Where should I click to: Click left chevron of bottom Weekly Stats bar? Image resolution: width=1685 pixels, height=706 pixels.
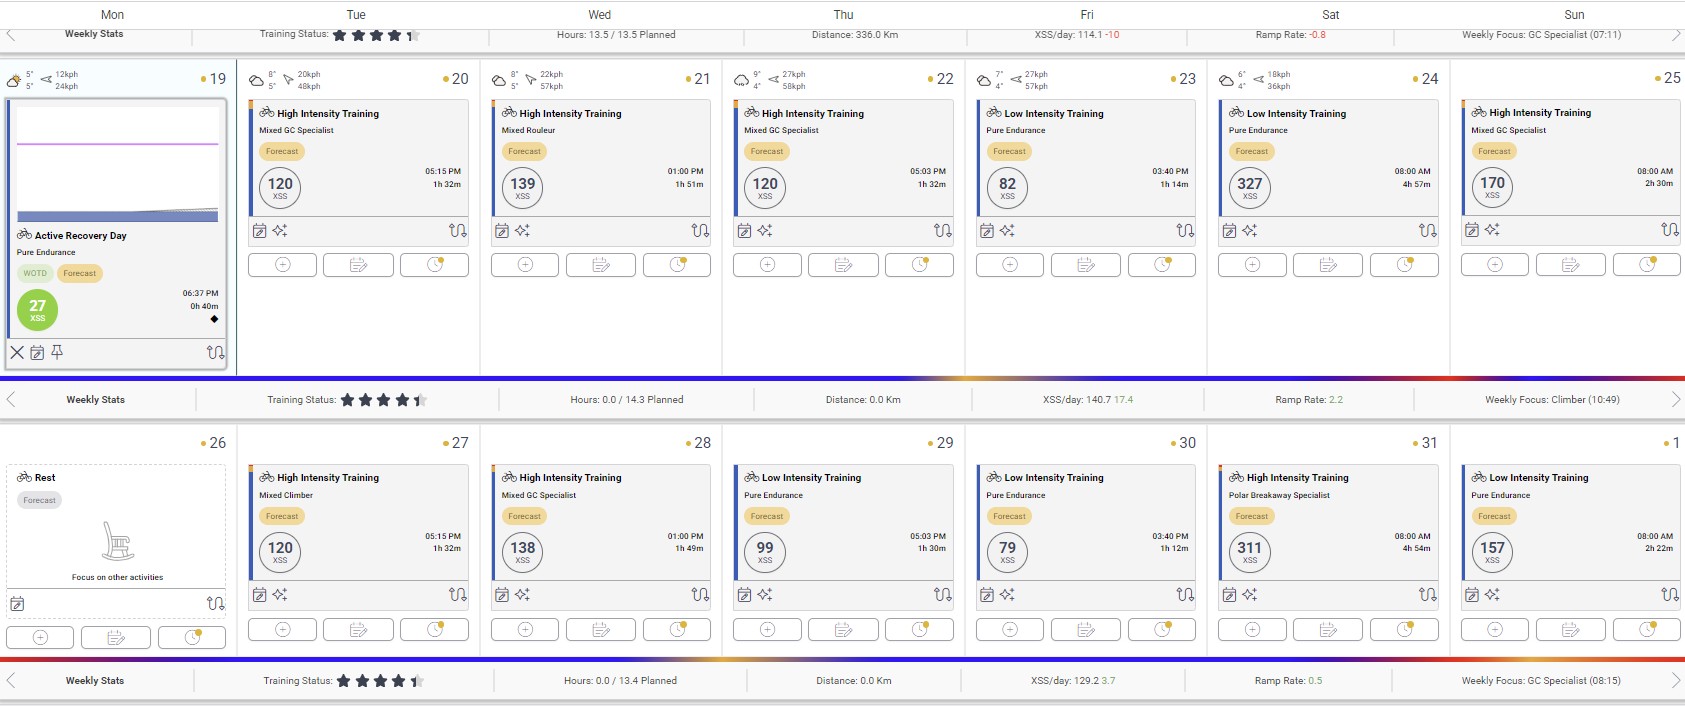tap(11, 681)
